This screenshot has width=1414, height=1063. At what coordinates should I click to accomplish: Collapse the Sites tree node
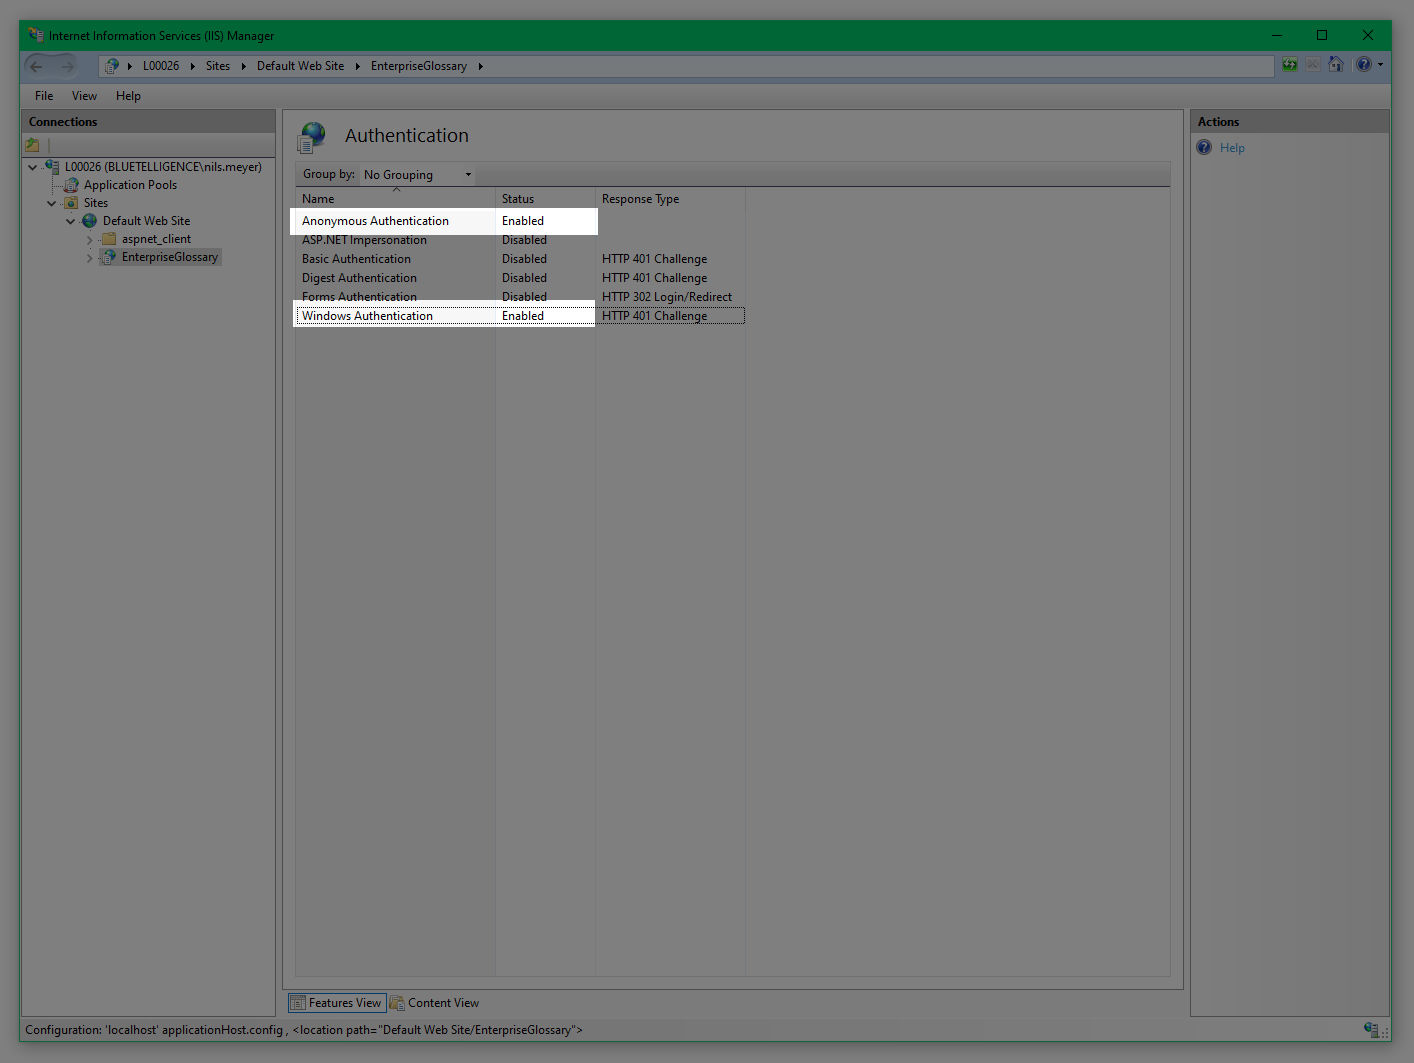pos(52,203)
